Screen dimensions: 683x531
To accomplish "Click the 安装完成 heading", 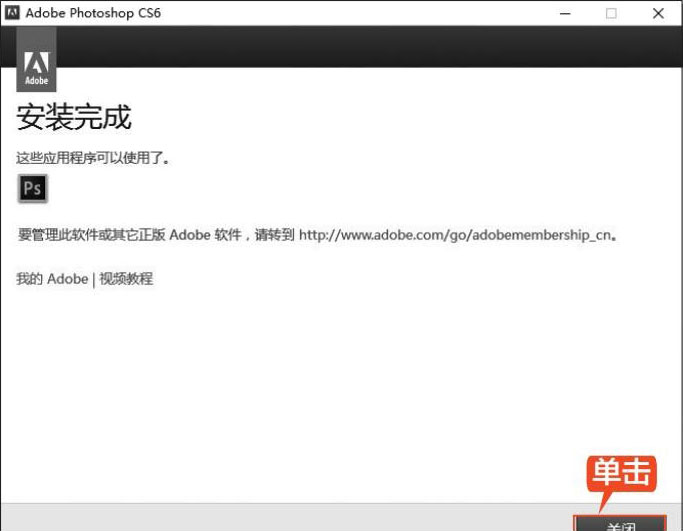I will click(x=74, y=117).
